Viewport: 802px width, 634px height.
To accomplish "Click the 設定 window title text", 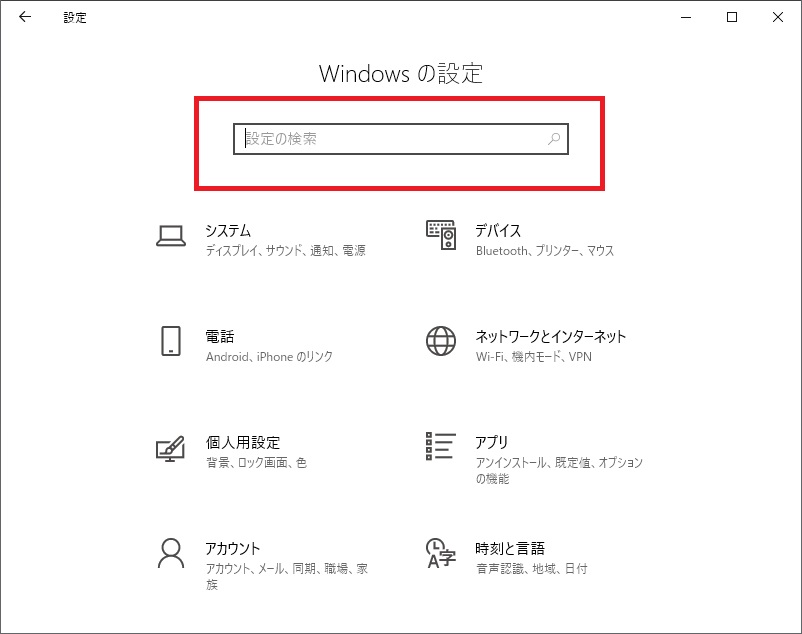I will pyautogui.click(x=75, y=17).
